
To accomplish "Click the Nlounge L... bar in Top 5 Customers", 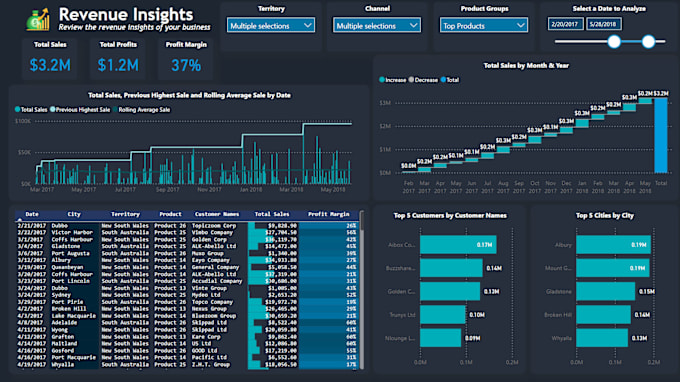I will (x=440, y=338).
